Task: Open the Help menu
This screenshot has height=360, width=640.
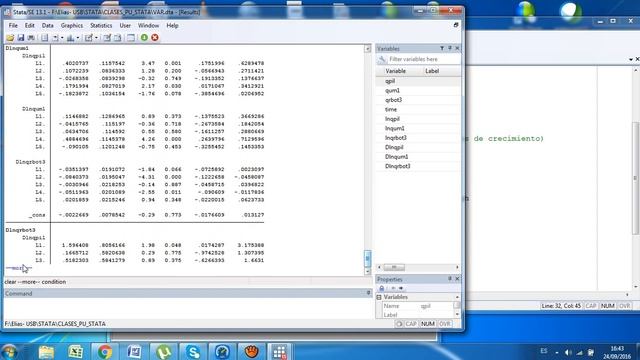Action: tap(172, 25)
